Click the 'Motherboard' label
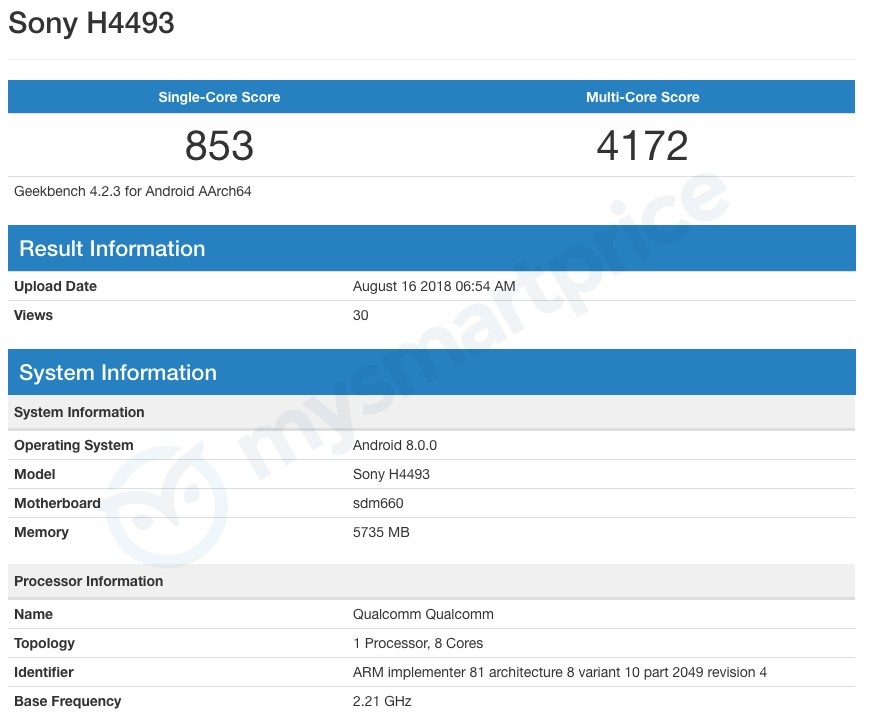Screen dimensions: 876x720 [58, 504]
